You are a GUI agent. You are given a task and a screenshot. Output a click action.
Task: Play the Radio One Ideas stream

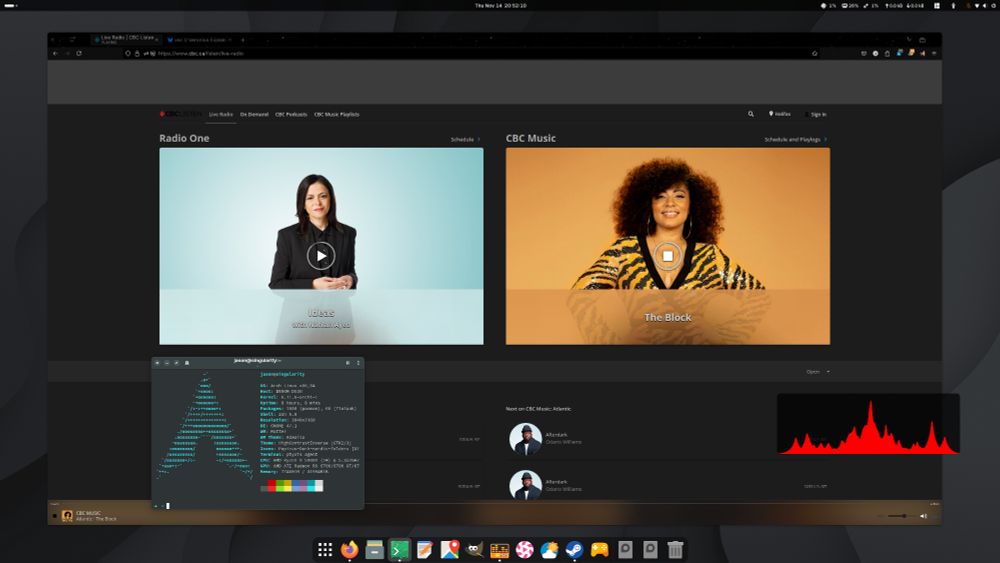click(x=320, y=256)
